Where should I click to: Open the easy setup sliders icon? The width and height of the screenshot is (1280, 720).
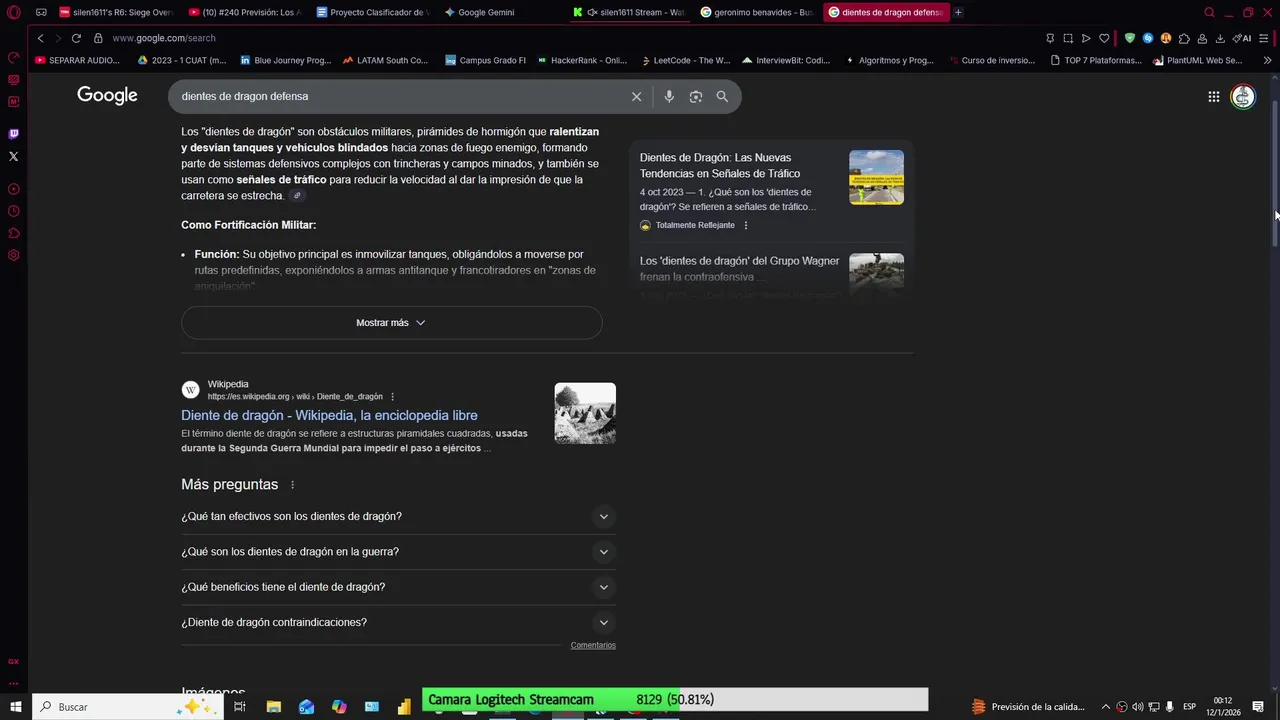point(1264,38)
